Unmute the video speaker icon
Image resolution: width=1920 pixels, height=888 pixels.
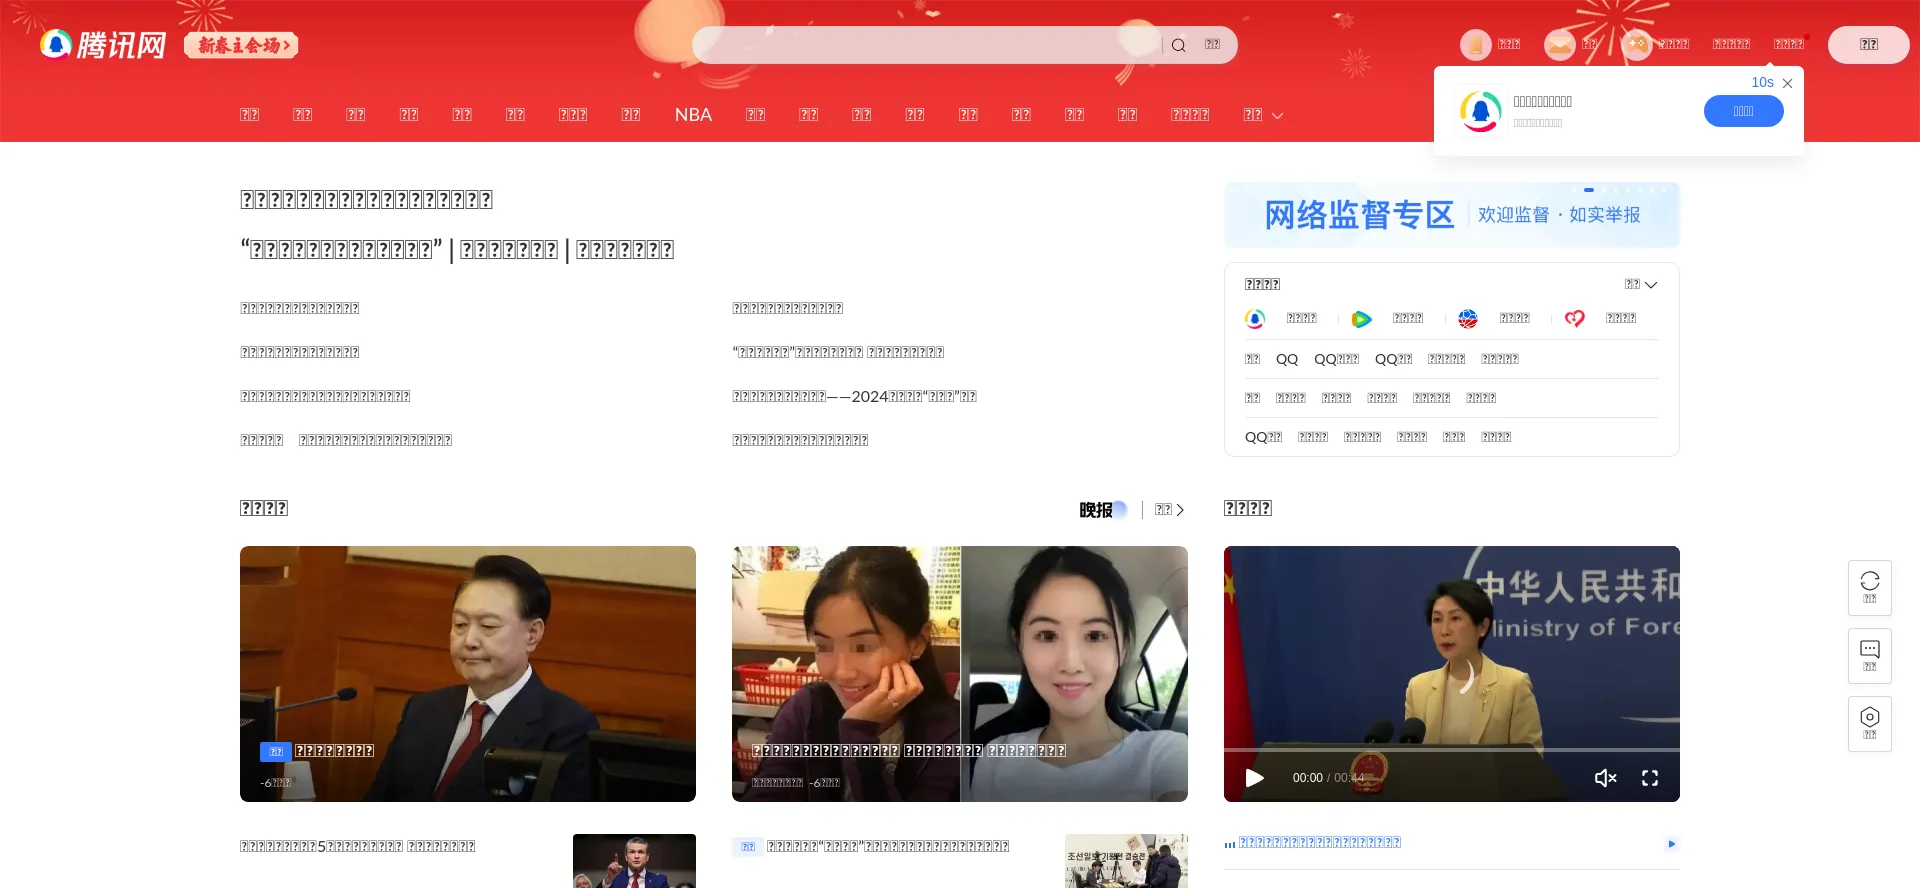pos(1605,778)
